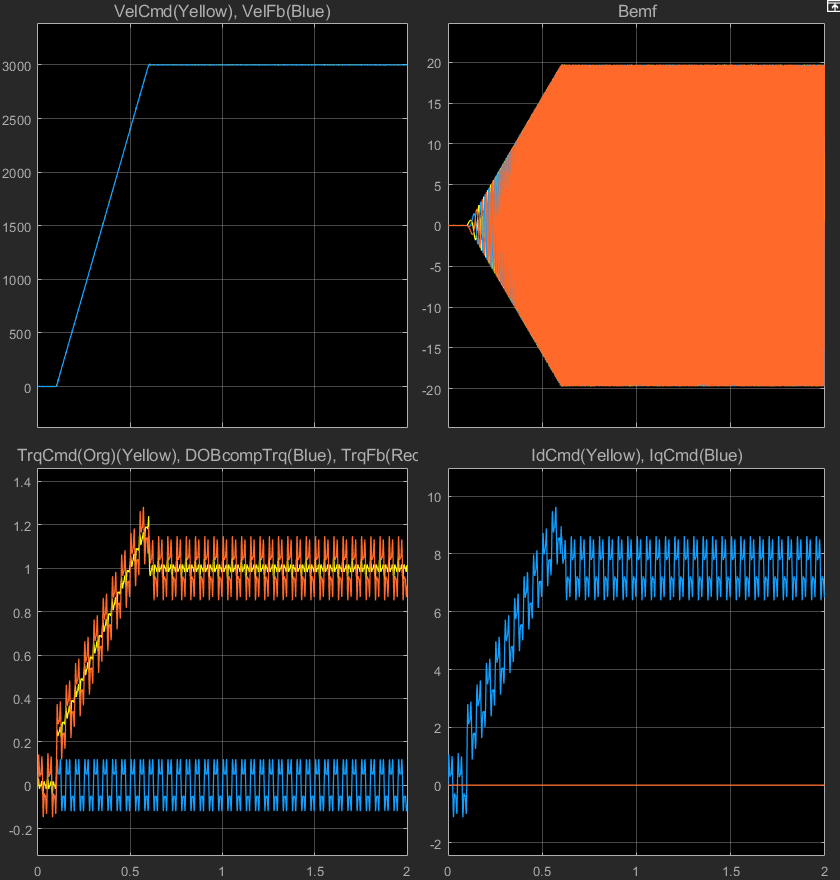Click the -5 tick label on Bemf plot
This screenshot has height=880, width=840.
coord(435,268)
